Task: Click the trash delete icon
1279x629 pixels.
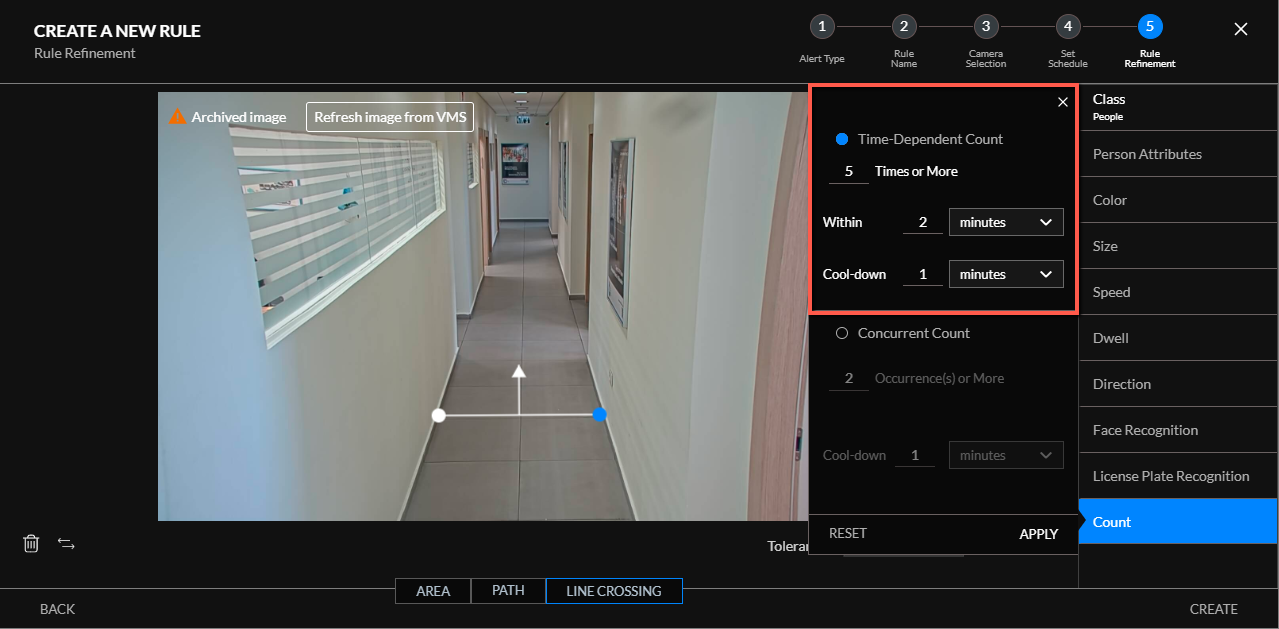Action: pos(31,543)
